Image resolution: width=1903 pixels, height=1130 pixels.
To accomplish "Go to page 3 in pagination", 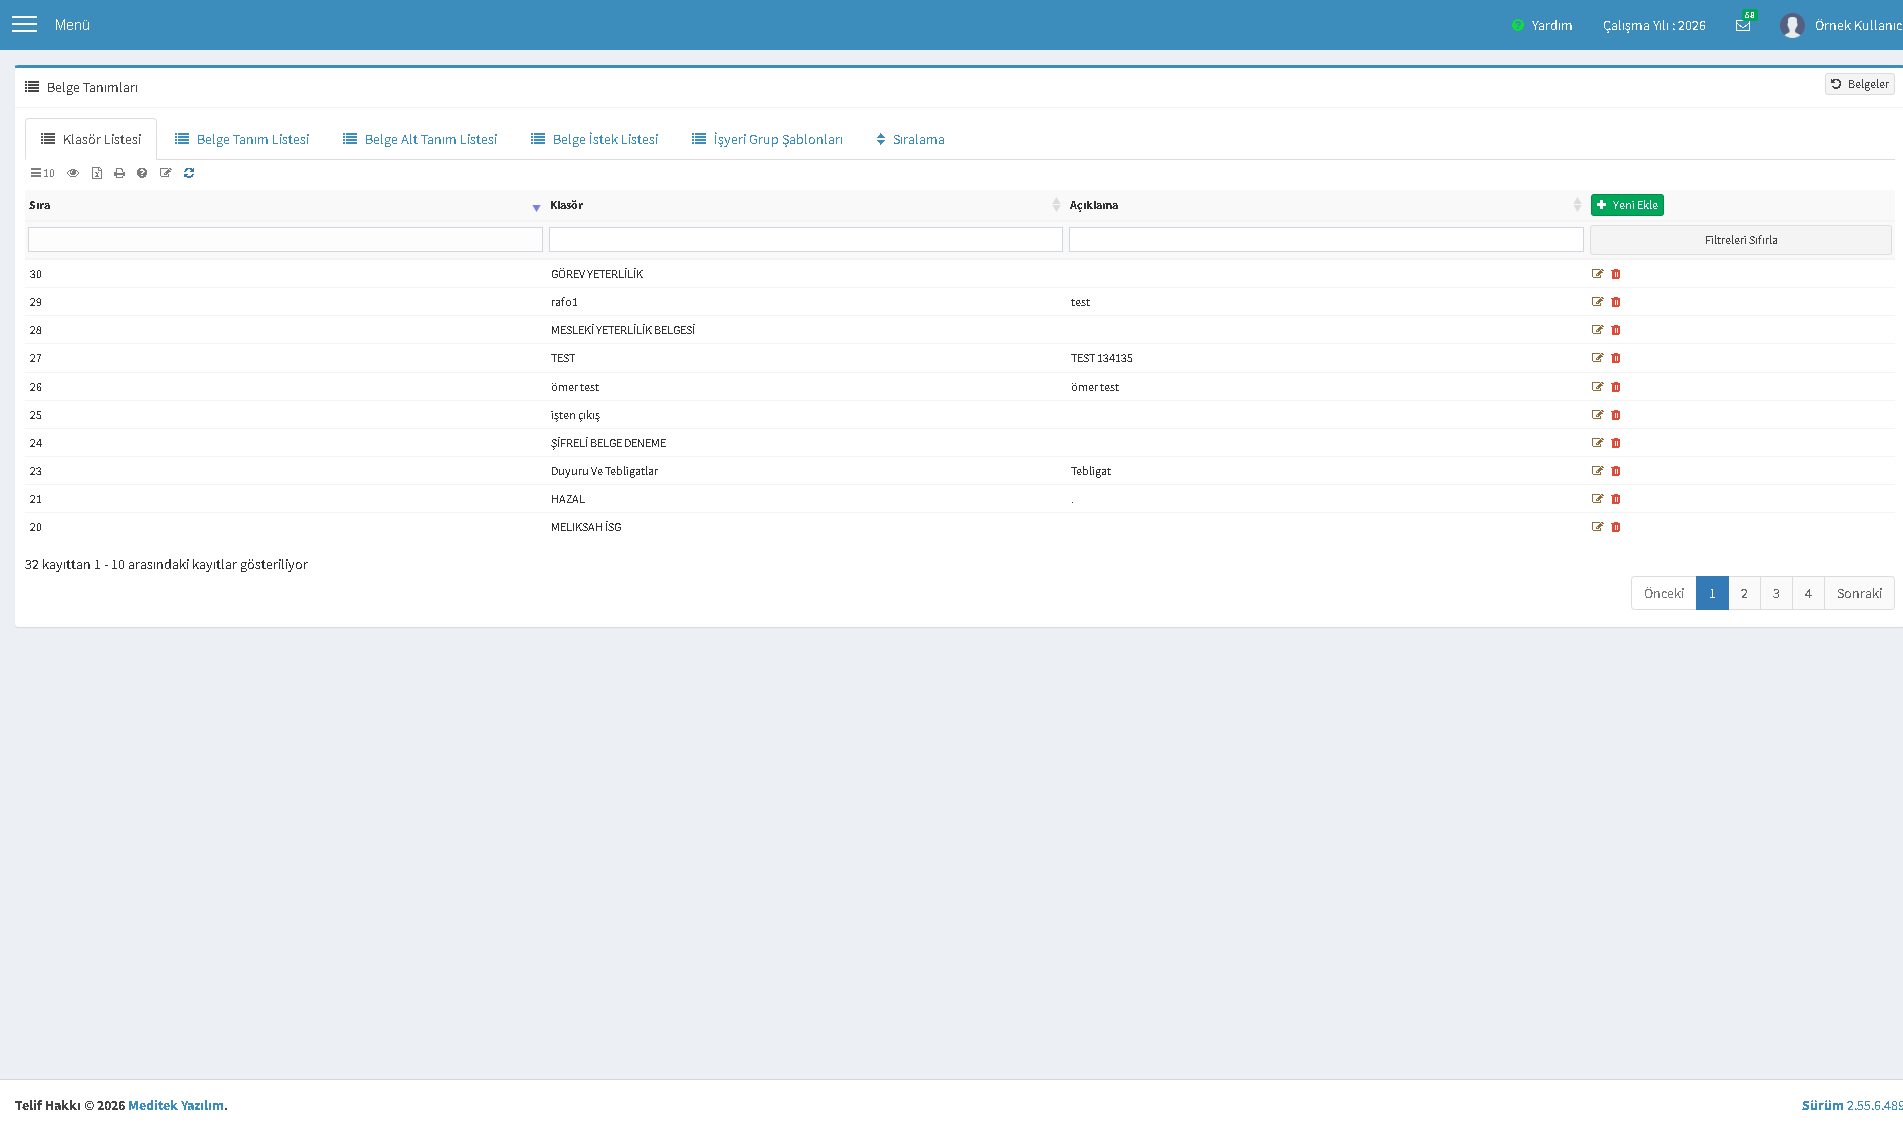I will click(1776, 593).
